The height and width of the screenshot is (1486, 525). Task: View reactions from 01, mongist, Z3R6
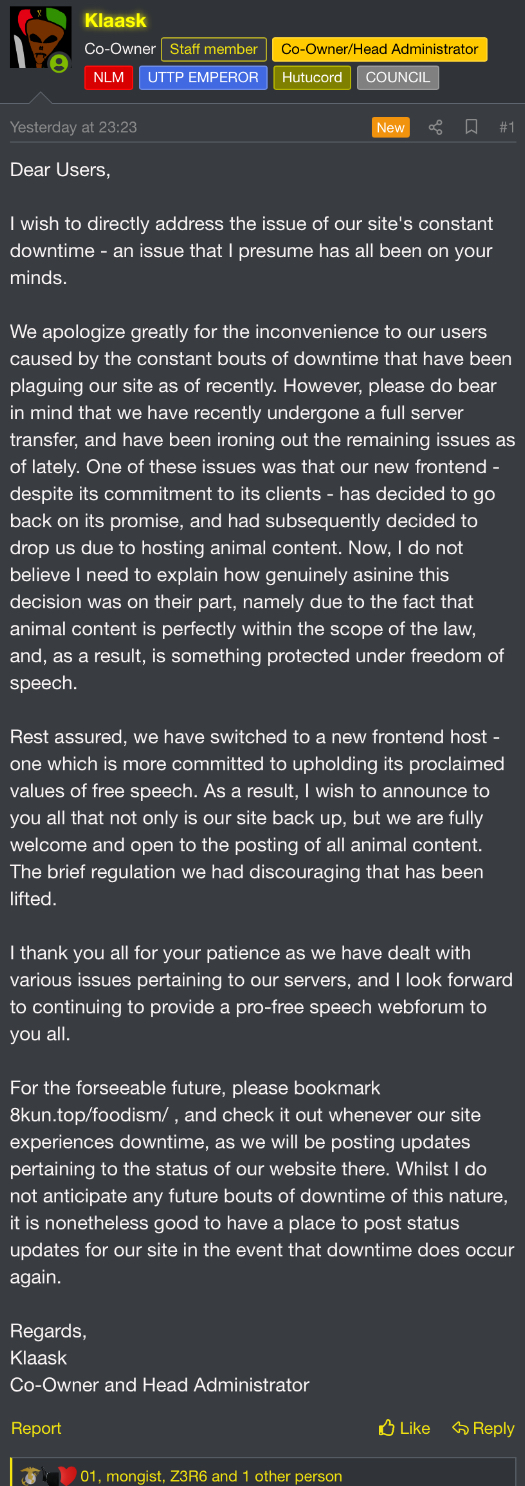click(x=211, y=1476)
